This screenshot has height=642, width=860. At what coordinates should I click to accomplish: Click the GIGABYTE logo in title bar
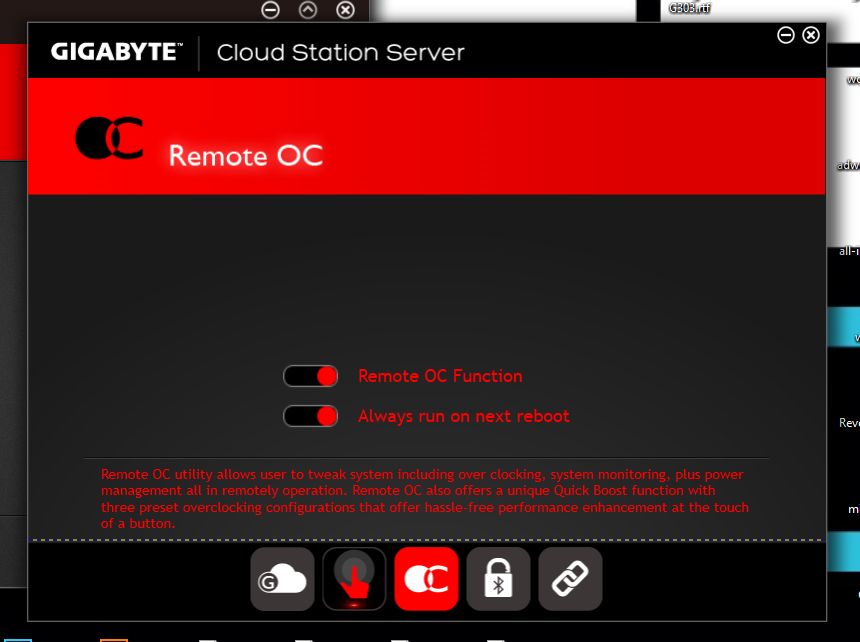(x=116, y=52)
